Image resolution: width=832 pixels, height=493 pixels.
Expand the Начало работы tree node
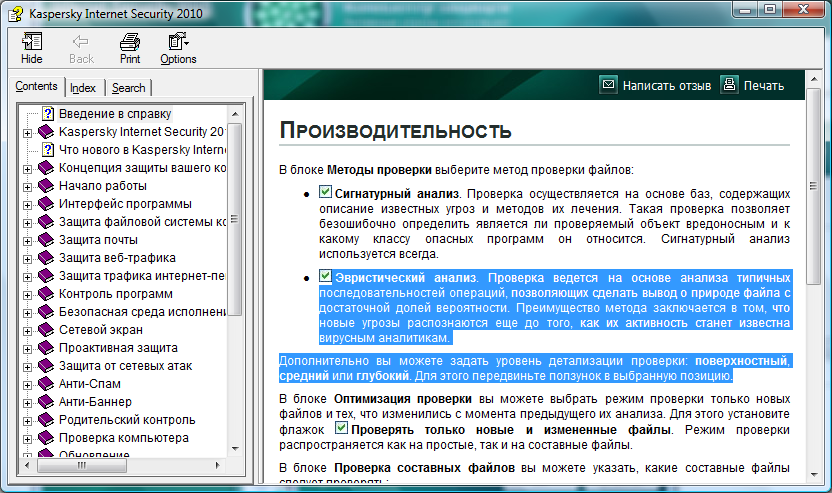click(28, 187)
